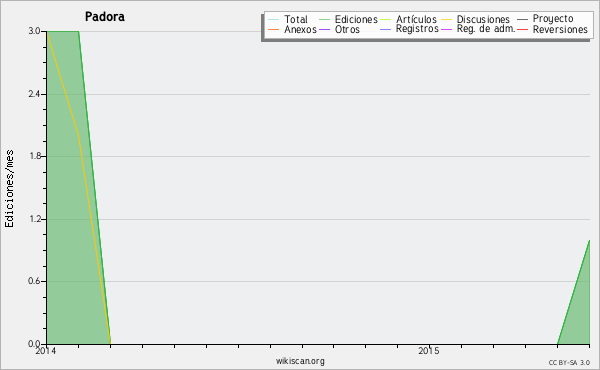Click the green area peak at 2015's end
The height and width of the screenshot is (370, 600).
[x=589, y=242]
